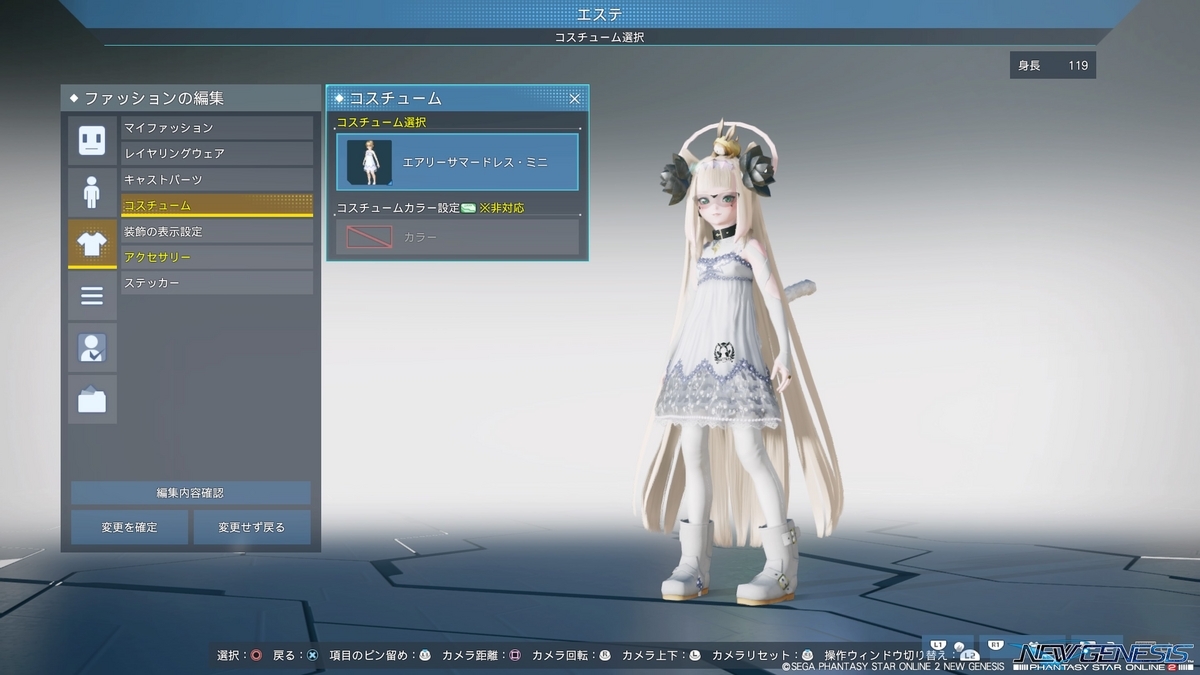Close the コスチューム panel with X

click(575, 98)
